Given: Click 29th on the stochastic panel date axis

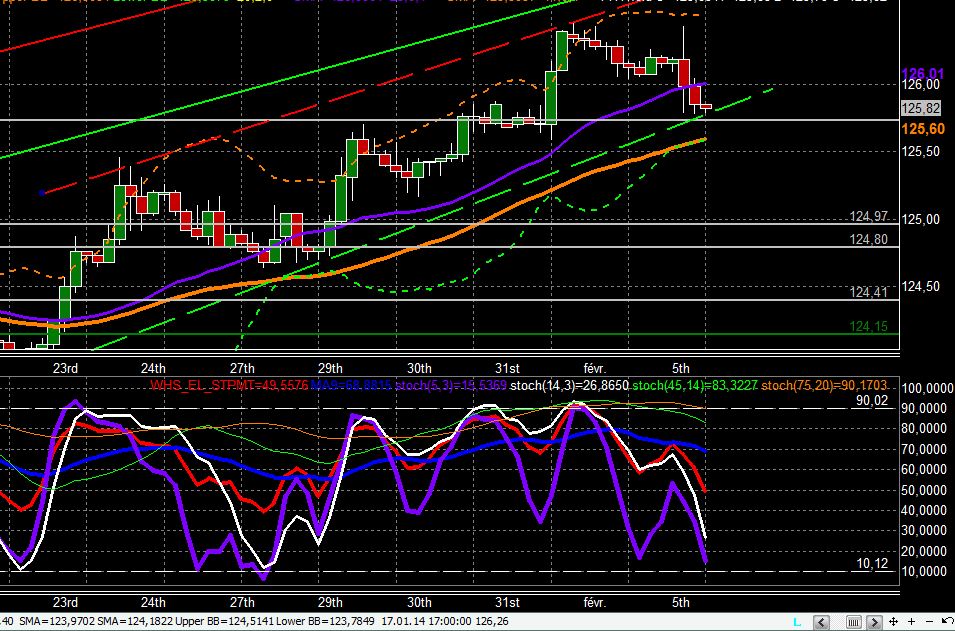Looking at the screenshot, I should click(329, 602).
